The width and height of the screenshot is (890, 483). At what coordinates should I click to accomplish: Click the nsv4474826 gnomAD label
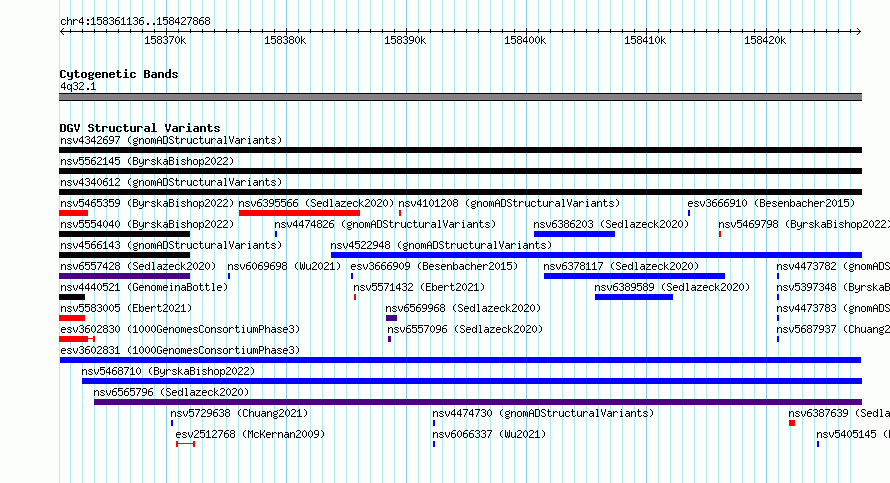tap(385, 224)
